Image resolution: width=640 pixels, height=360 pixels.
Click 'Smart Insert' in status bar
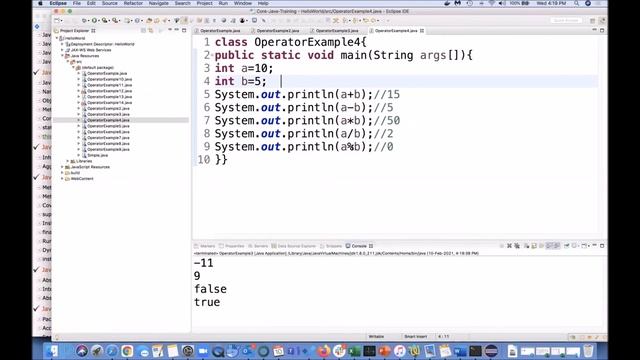click(416, 337)
